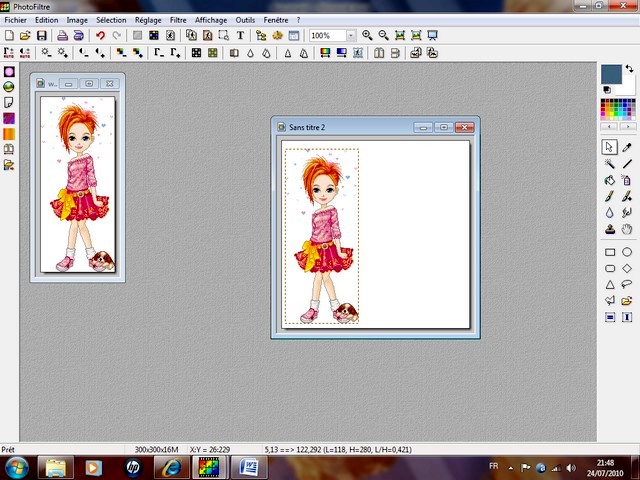Open a file with the folder icon
640x480 pixels.
tap(25, 36)
